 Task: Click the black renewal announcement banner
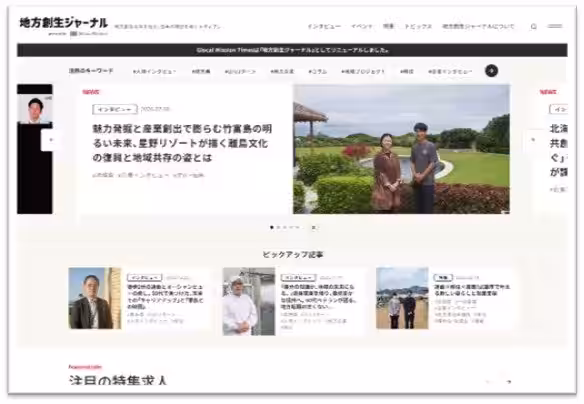292,50
